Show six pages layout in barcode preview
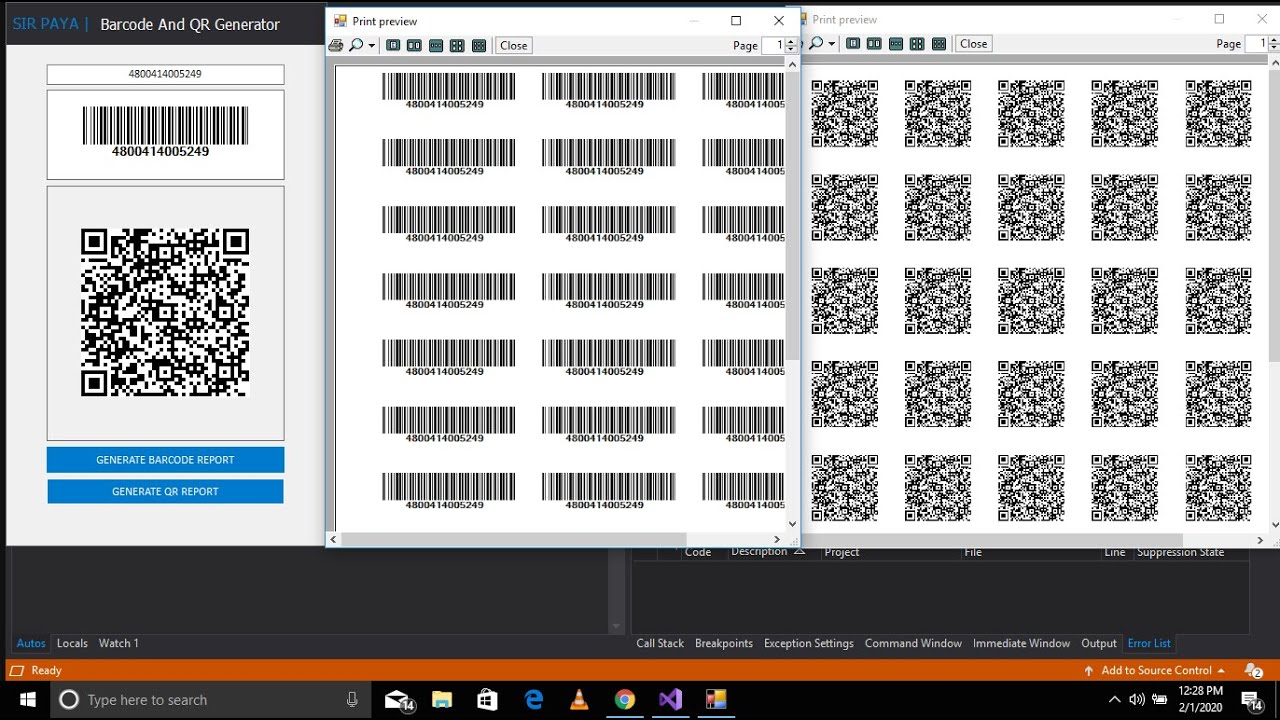1280x720 pixels. click(479, 45)
